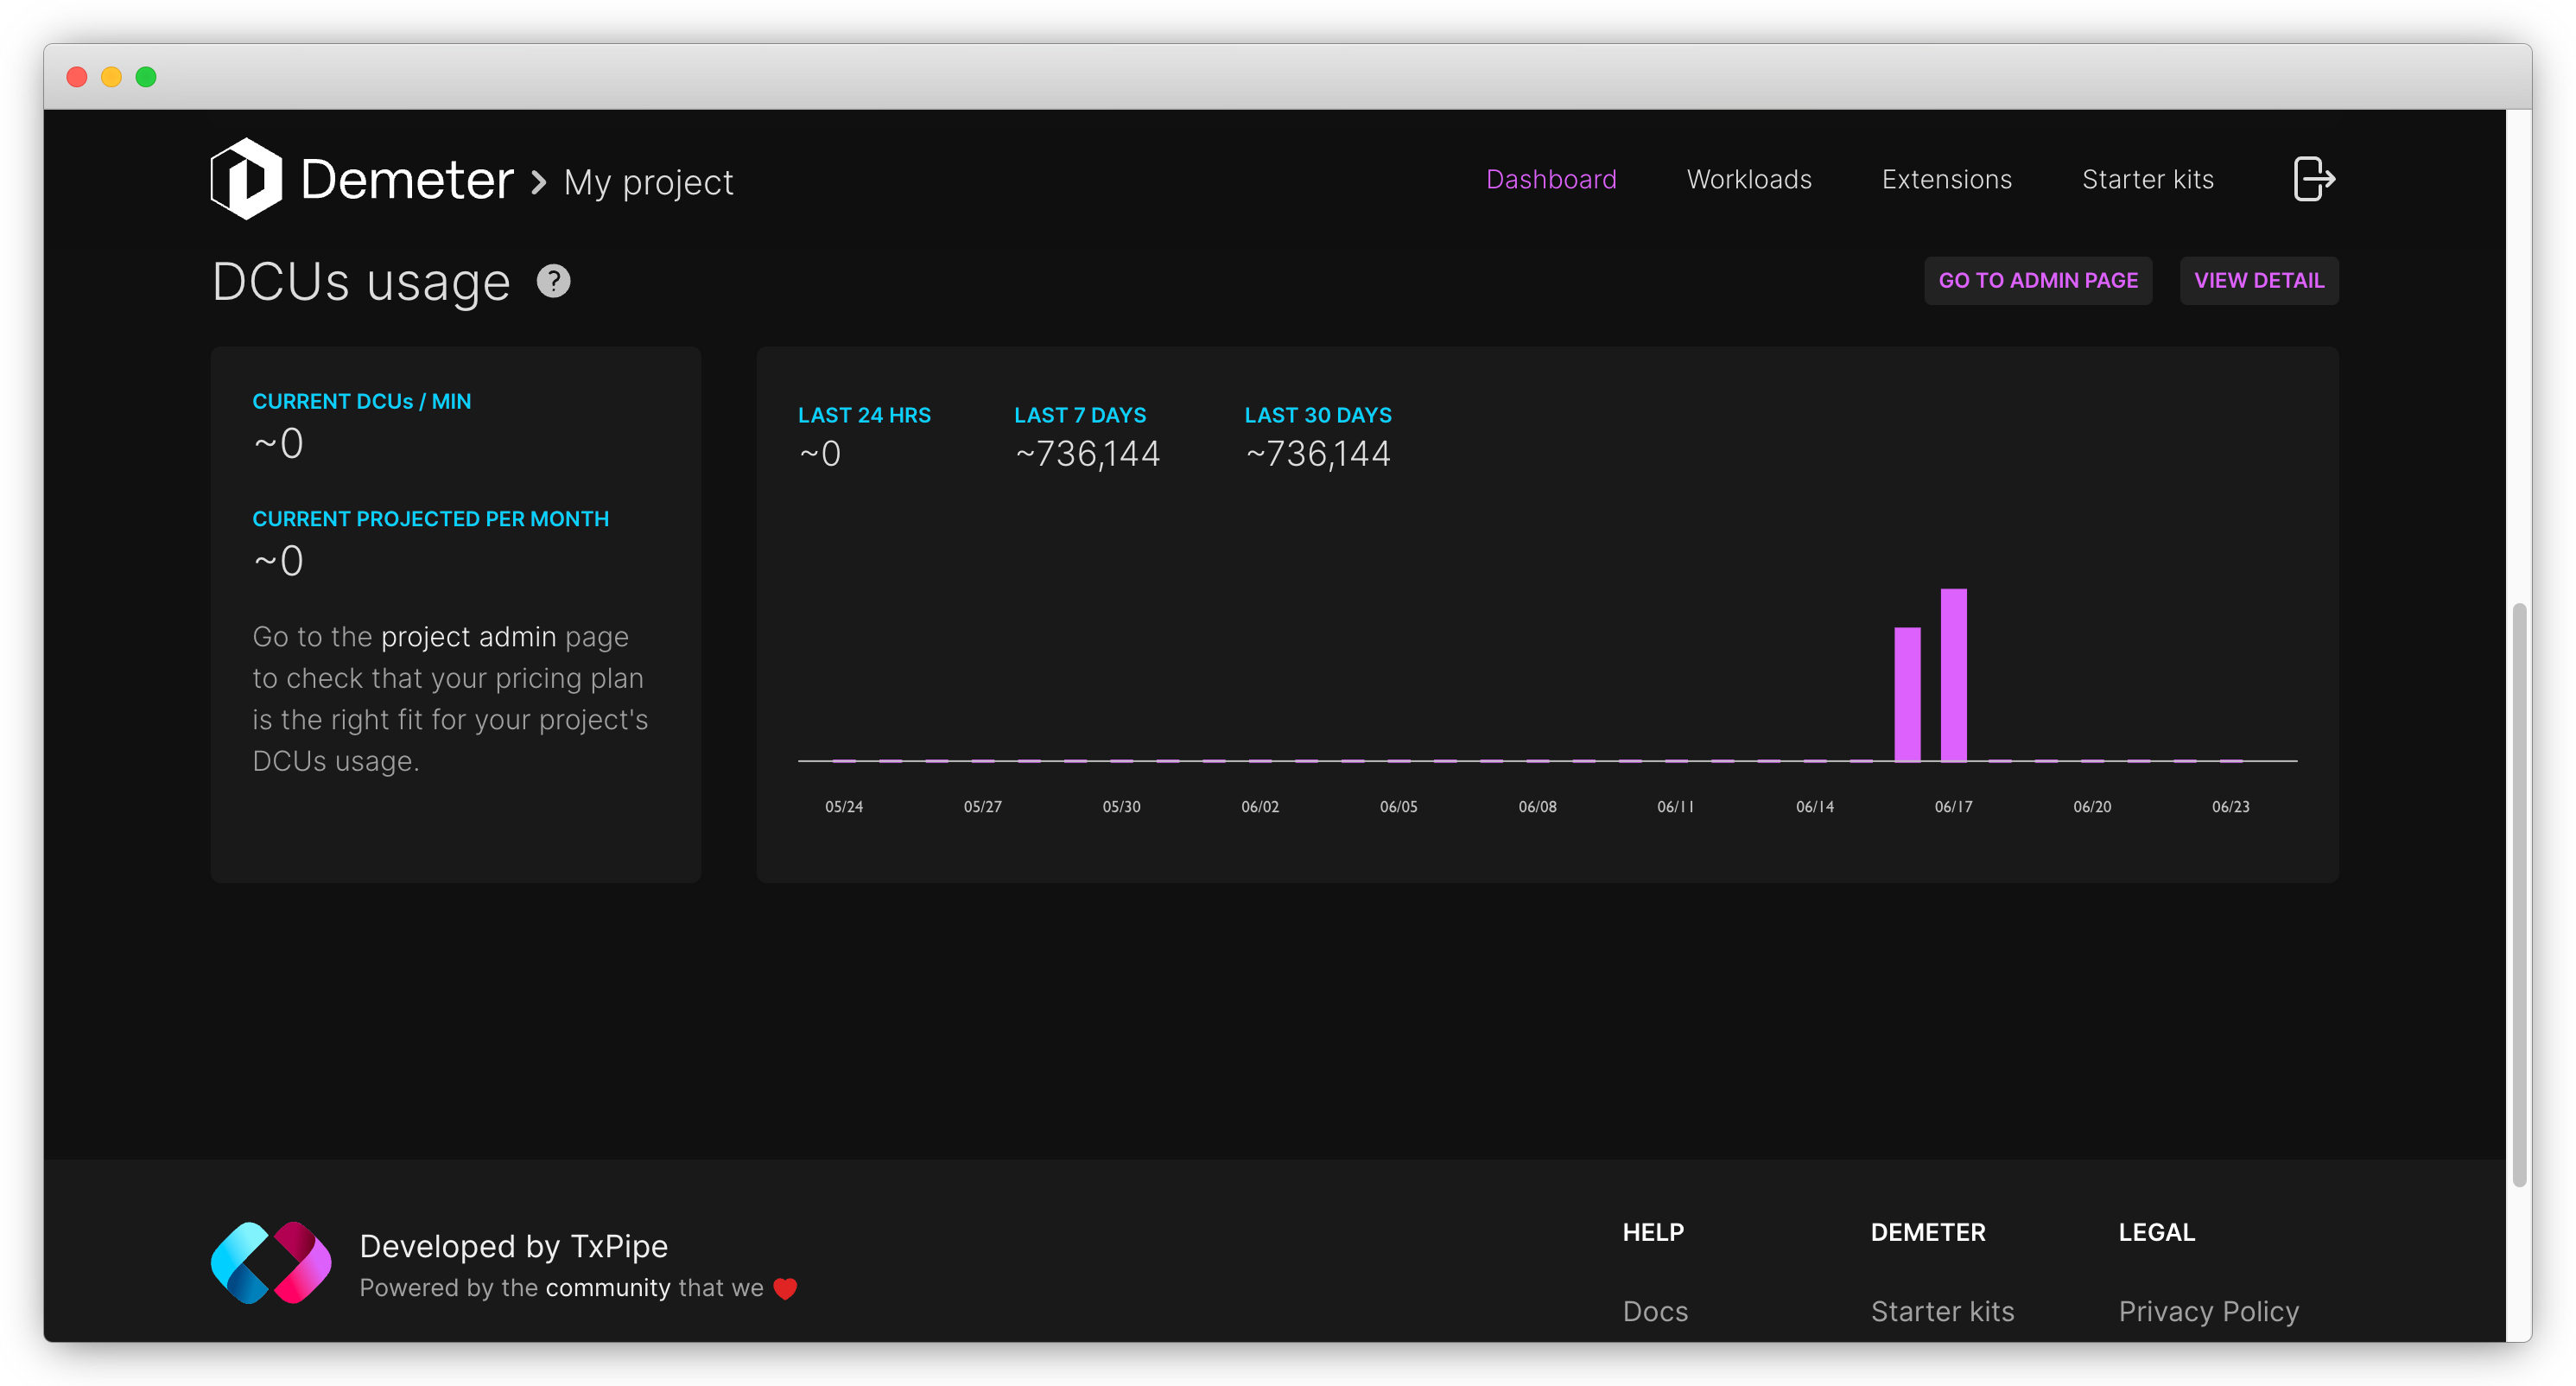Screen dimensions: 2576x1386
Task: Click the TxPipe logo in footer
Action: pos(271,1263)
